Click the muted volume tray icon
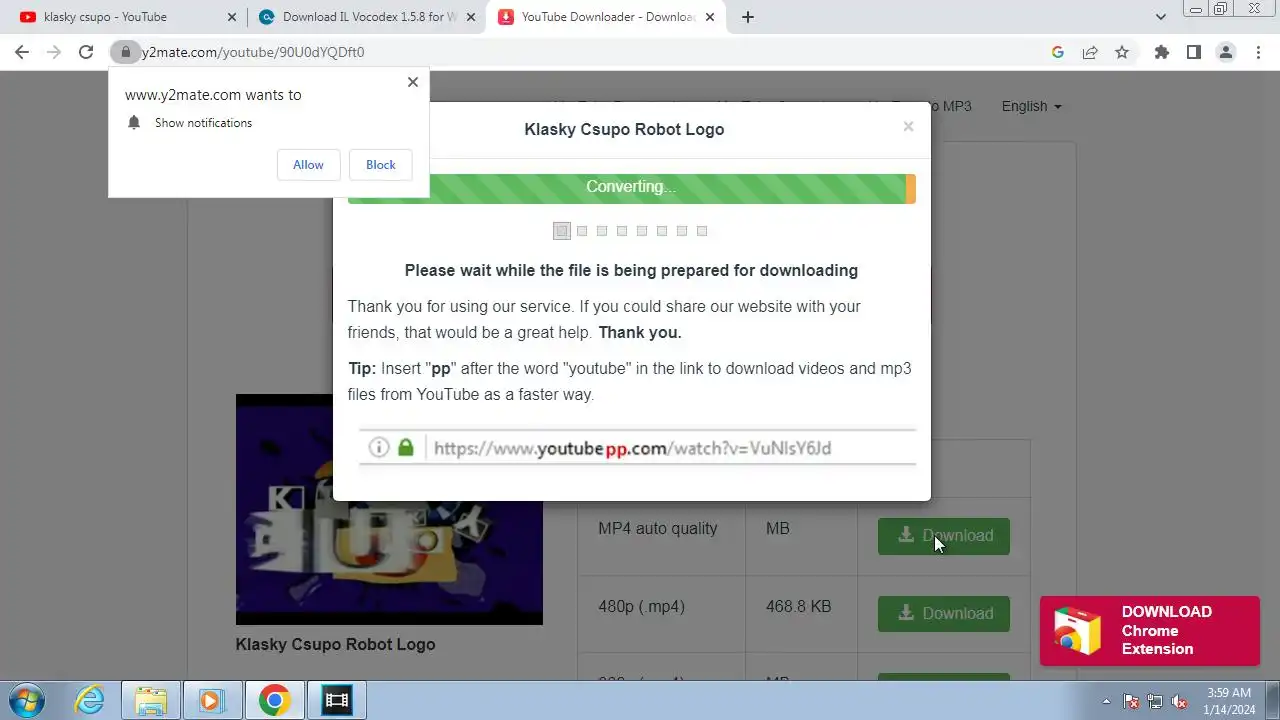This screenshot has width=1280, height=720. (1179, 701)
